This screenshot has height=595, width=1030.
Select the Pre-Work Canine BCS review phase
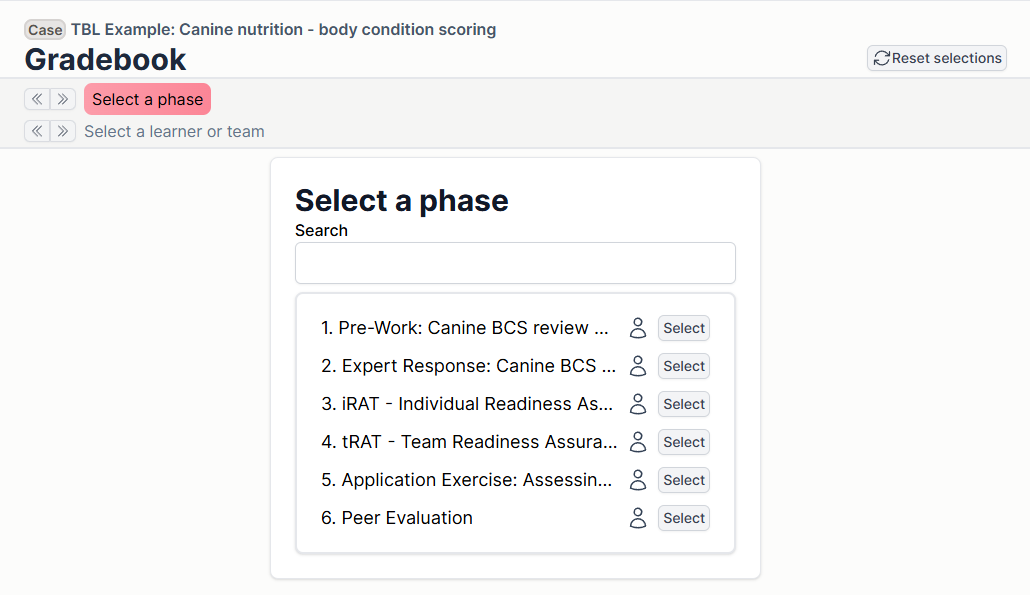[684, 328]
